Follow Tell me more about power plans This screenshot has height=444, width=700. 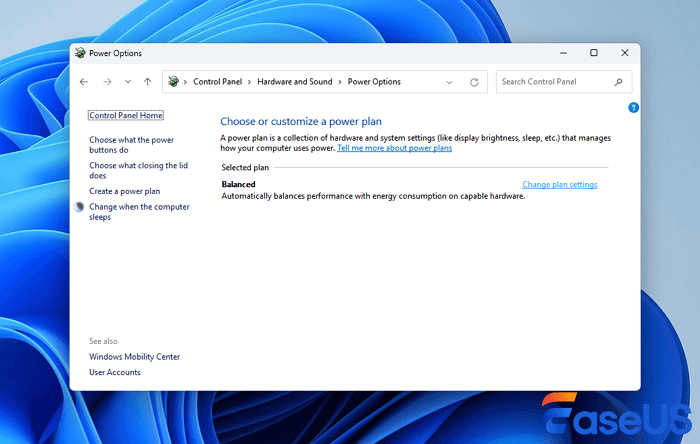395,148
